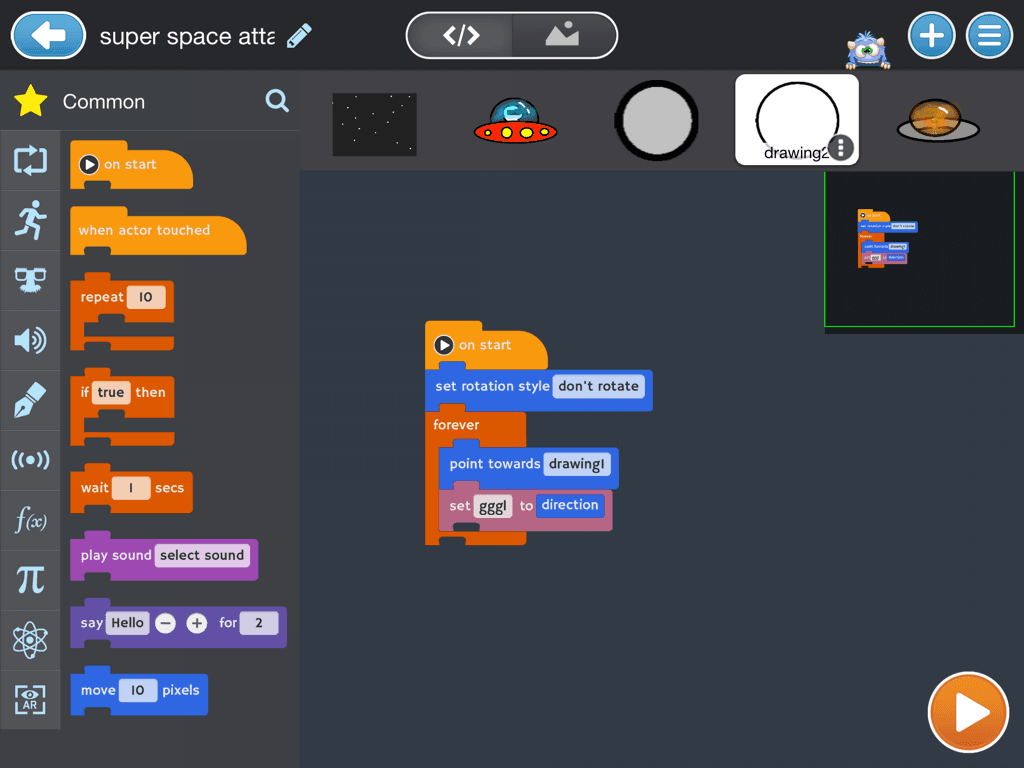Image resolution: width=1024 pixels, height=768 pixels.
Task: Select the UFO spaceship actor thumbnail
Action: click(x=516, y=119)
